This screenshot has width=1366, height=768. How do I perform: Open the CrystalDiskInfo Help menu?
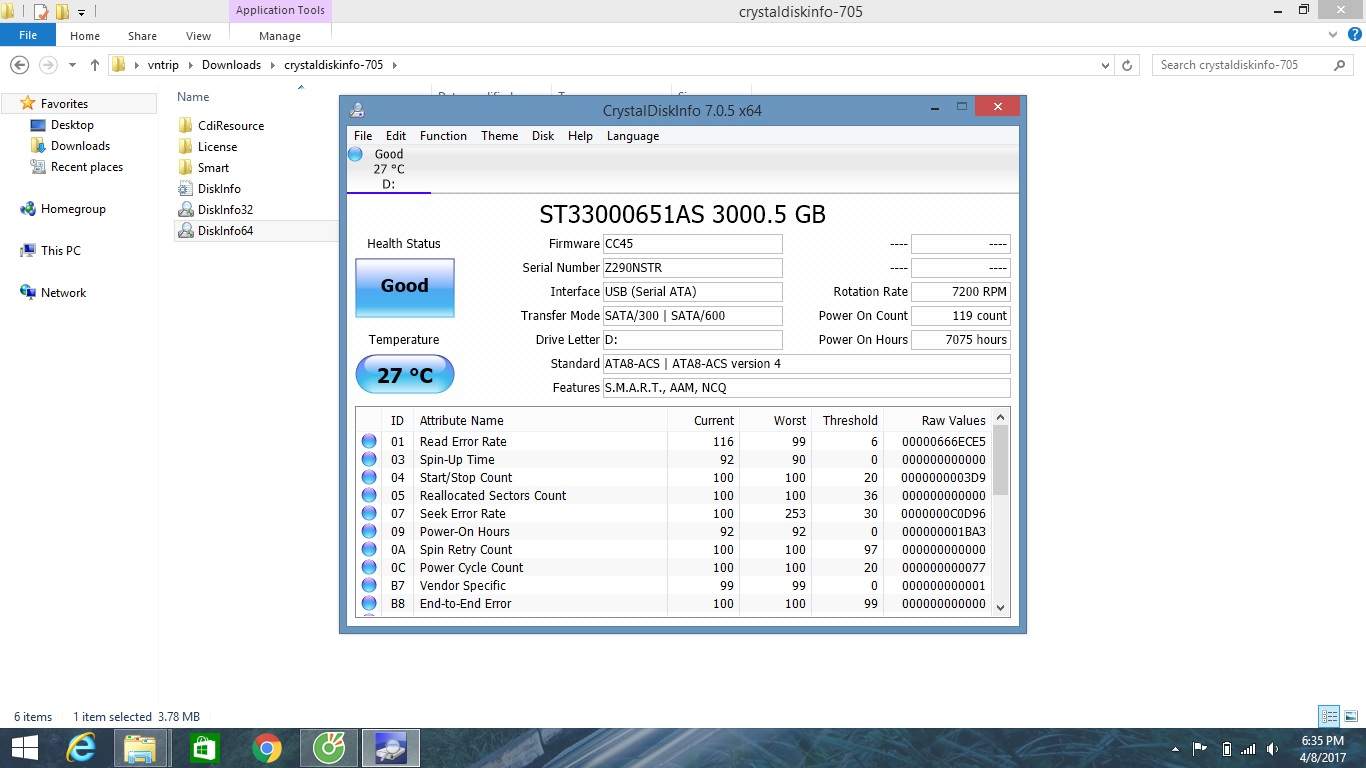(x=580, y=136)
